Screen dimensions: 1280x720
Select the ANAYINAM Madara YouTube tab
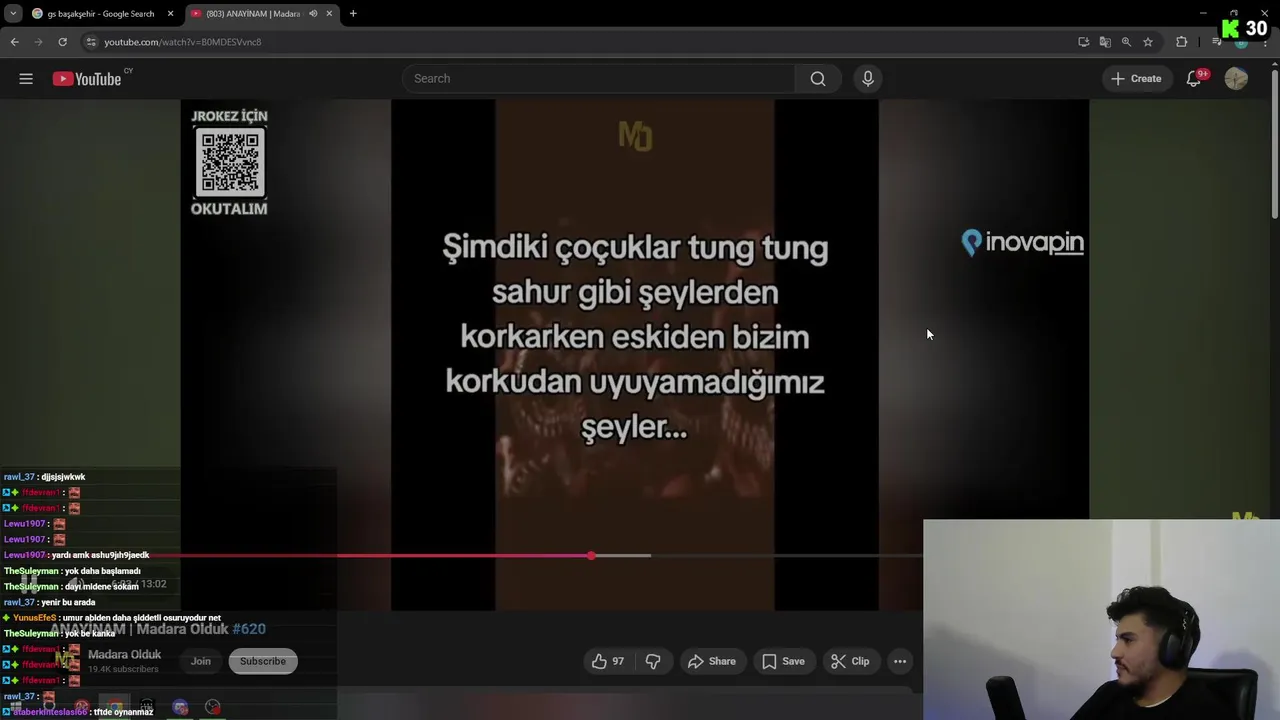click(x=260, y=14)
